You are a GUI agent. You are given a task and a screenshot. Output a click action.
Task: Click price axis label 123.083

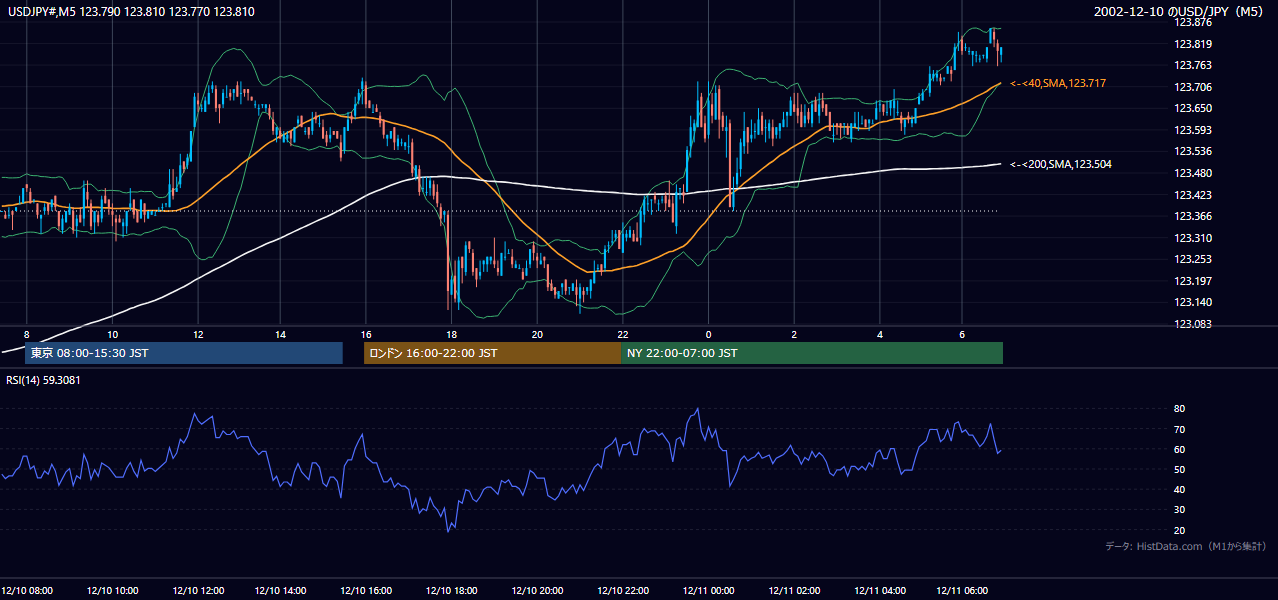tap(1192, 324)
